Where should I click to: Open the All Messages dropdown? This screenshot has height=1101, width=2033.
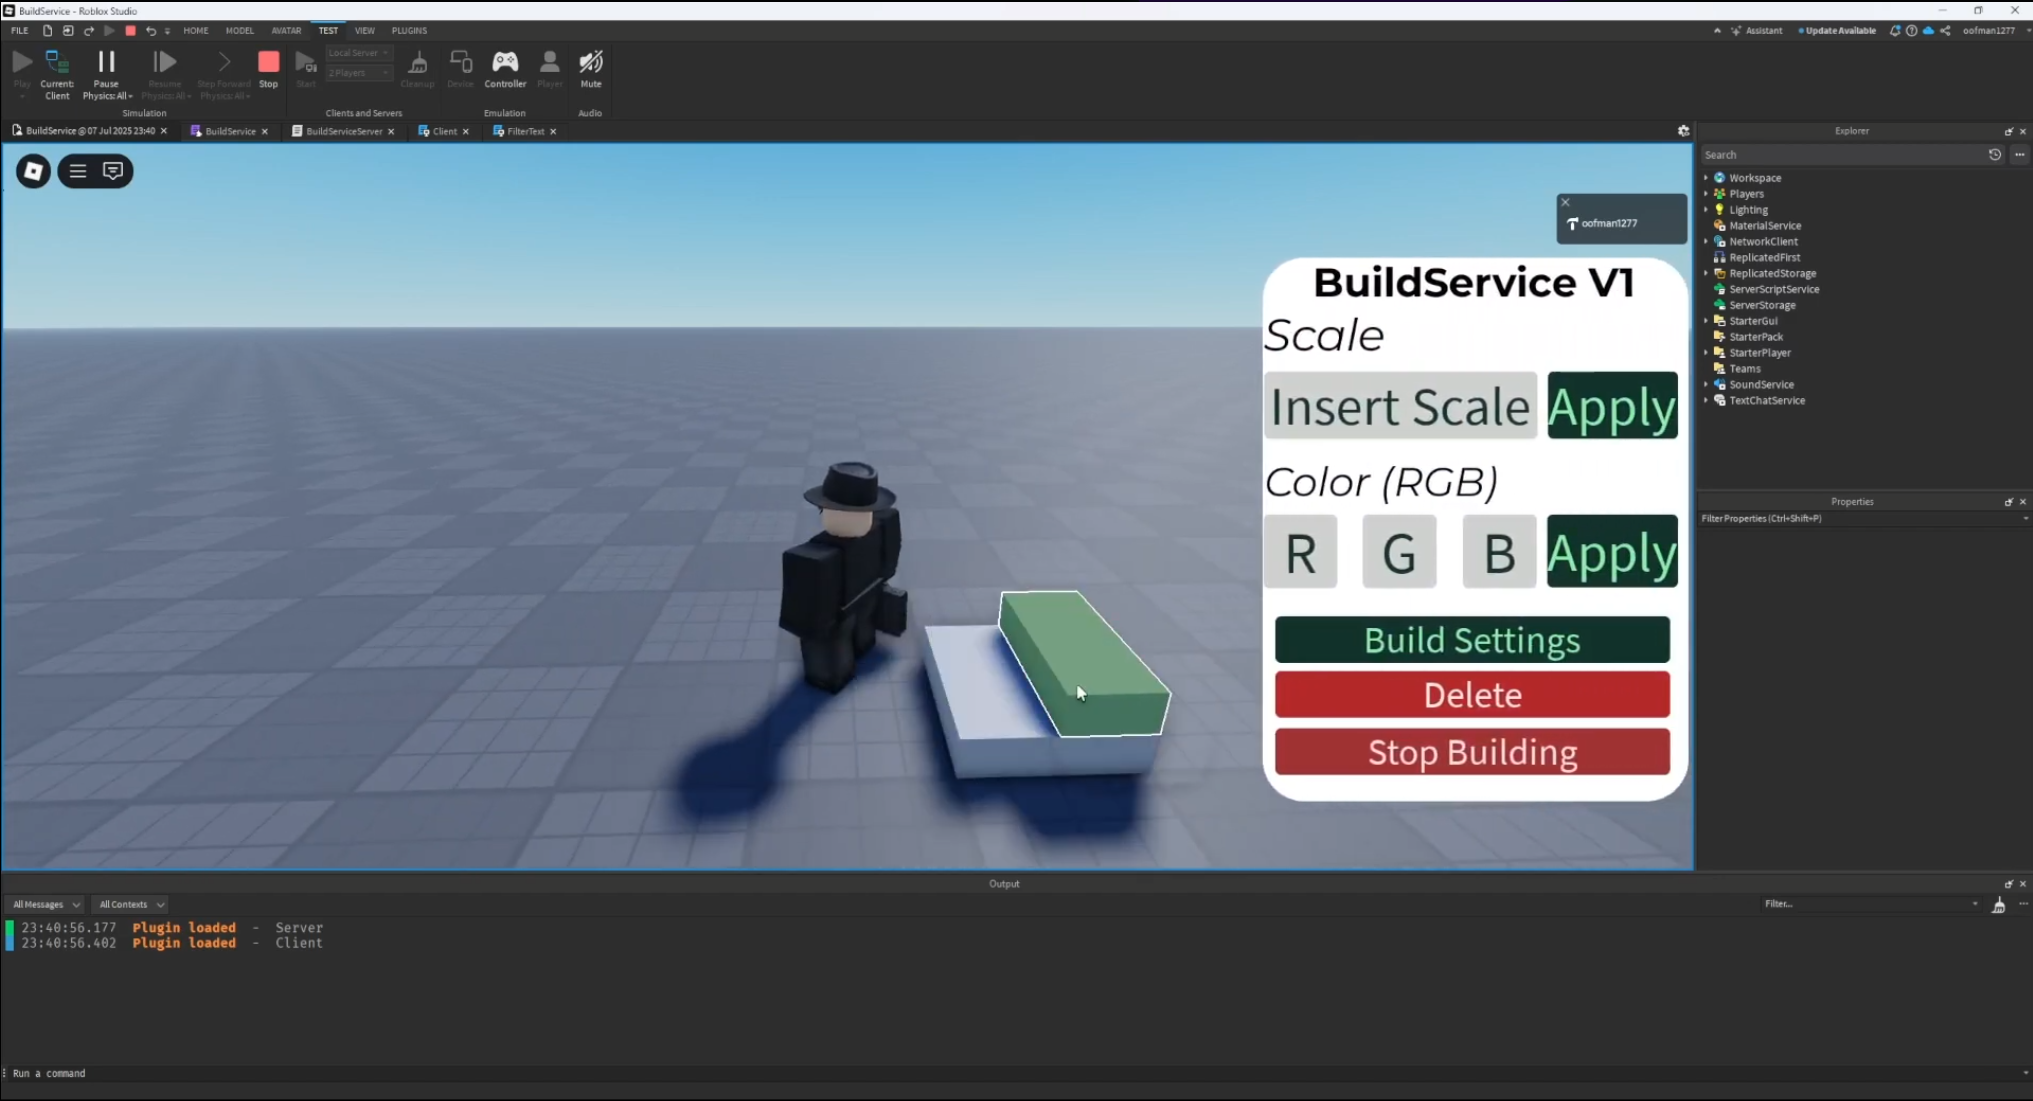pyautogui.click(x=46, y=904)
